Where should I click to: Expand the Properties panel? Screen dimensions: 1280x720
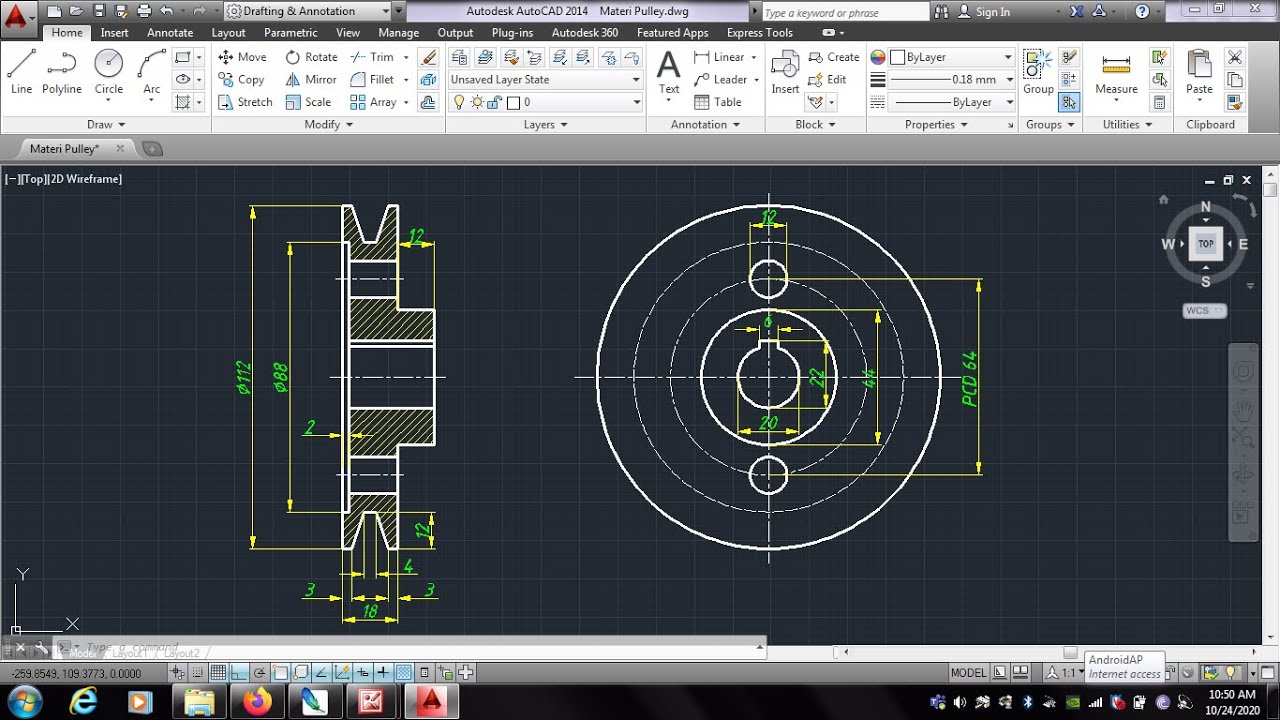click(936, 125)
